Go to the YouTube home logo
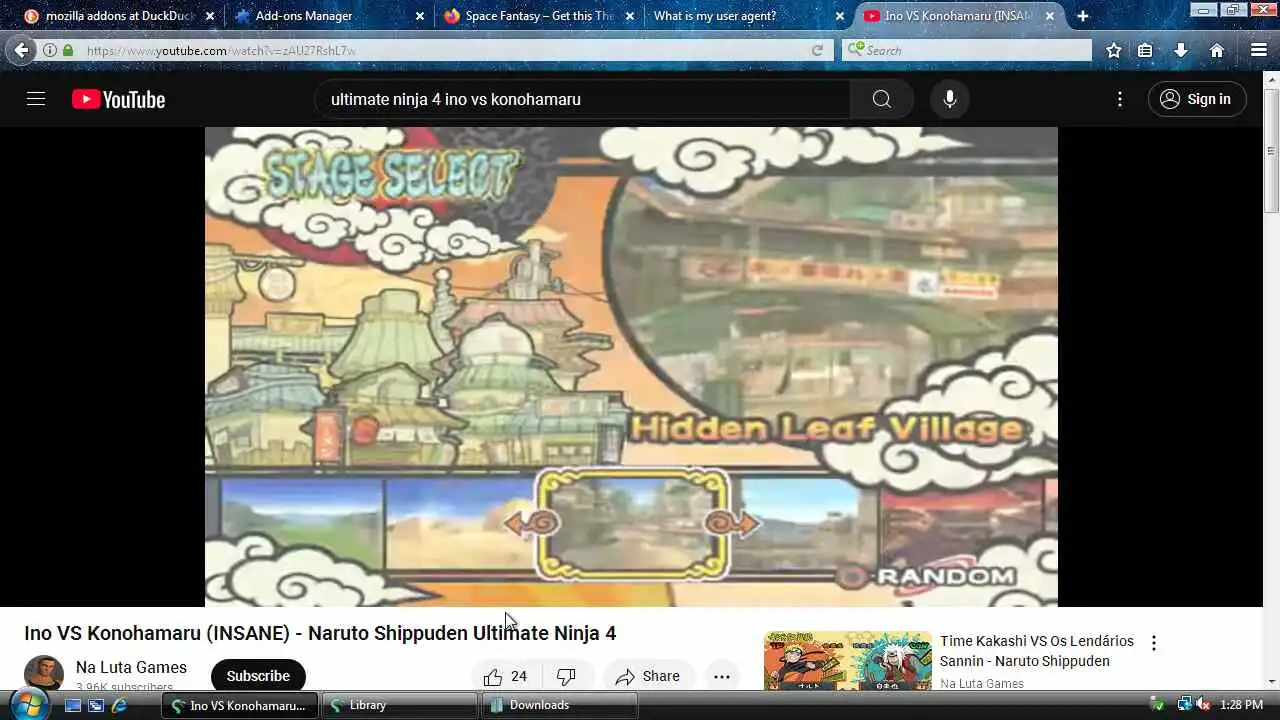The width and height of the screenshot is (1280, 720). coord(118,99)
